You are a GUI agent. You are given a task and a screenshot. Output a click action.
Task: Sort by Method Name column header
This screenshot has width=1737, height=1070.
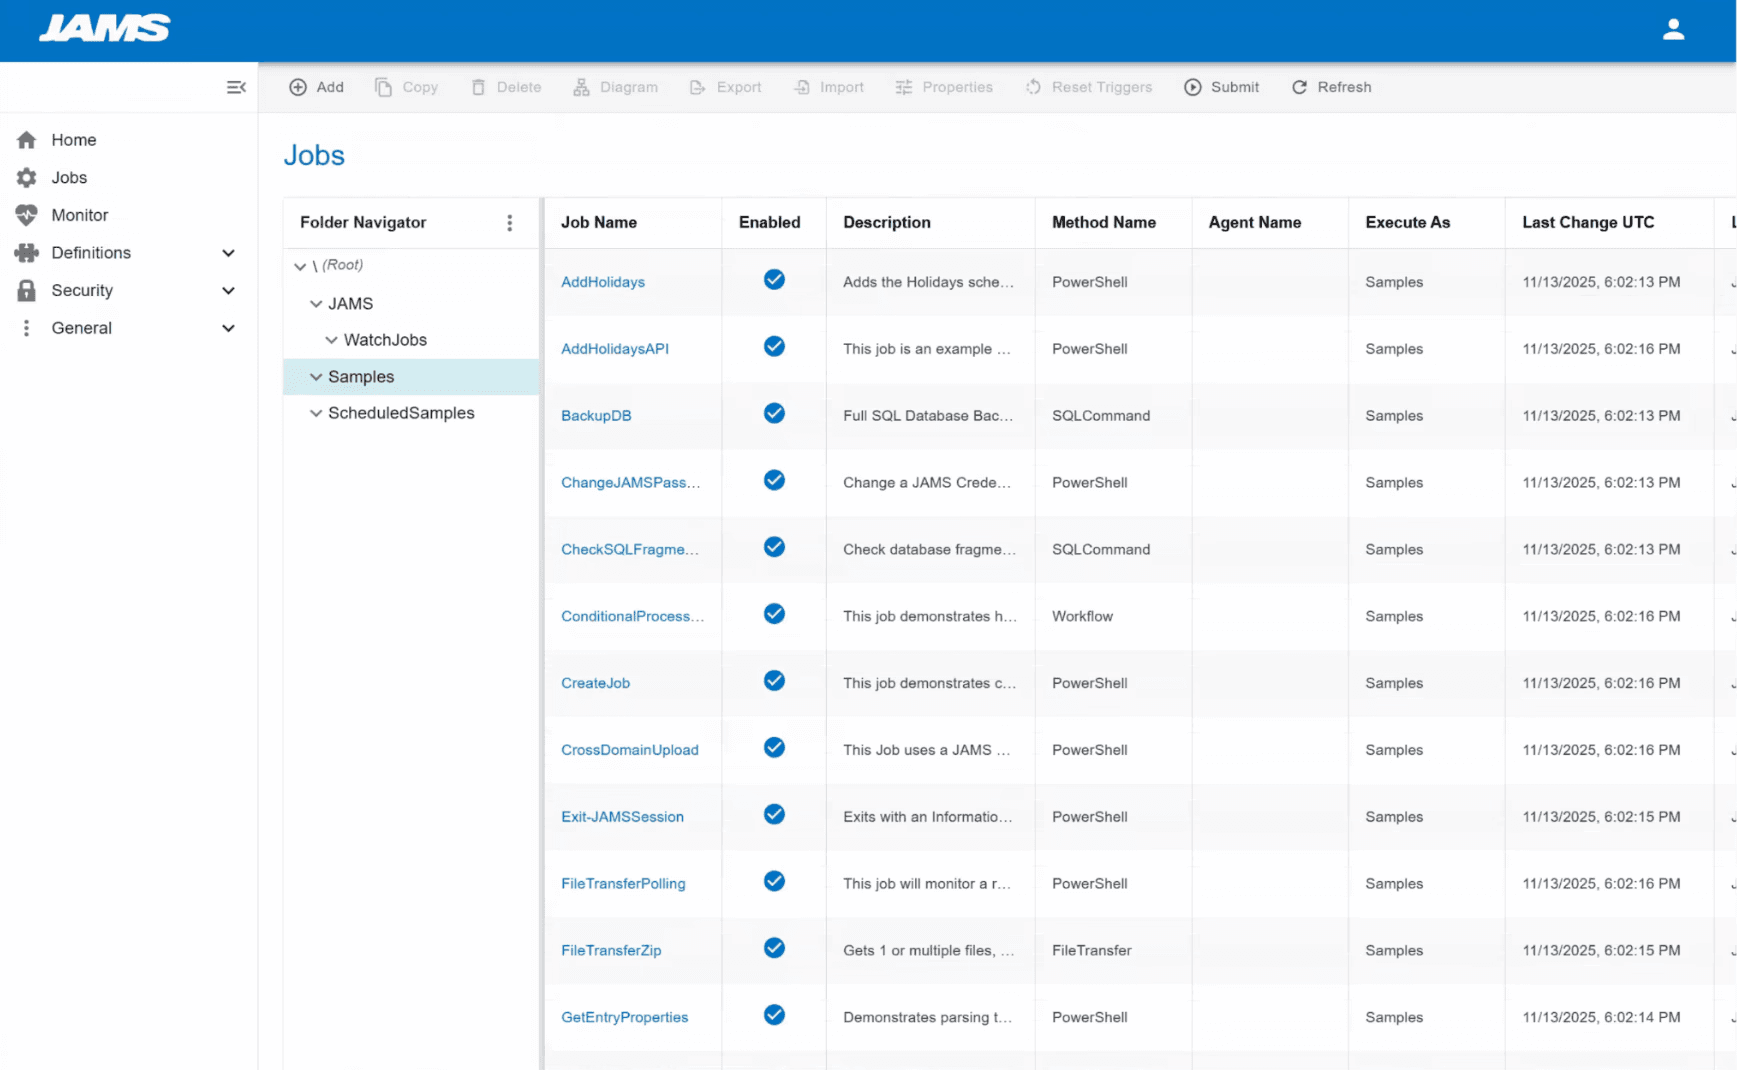tap(1104, 222)
